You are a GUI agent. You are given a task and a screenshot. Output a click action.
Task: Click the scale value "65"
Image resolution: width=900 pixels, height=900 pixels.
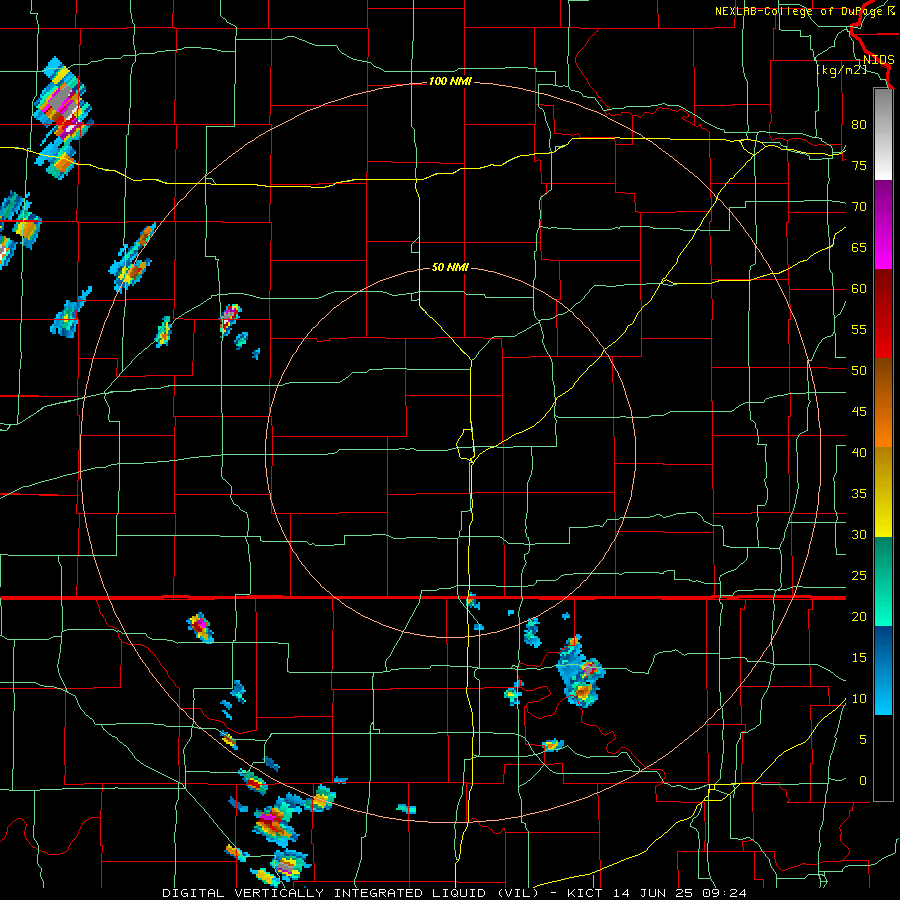pyautogui.click(x=859, y=247)
